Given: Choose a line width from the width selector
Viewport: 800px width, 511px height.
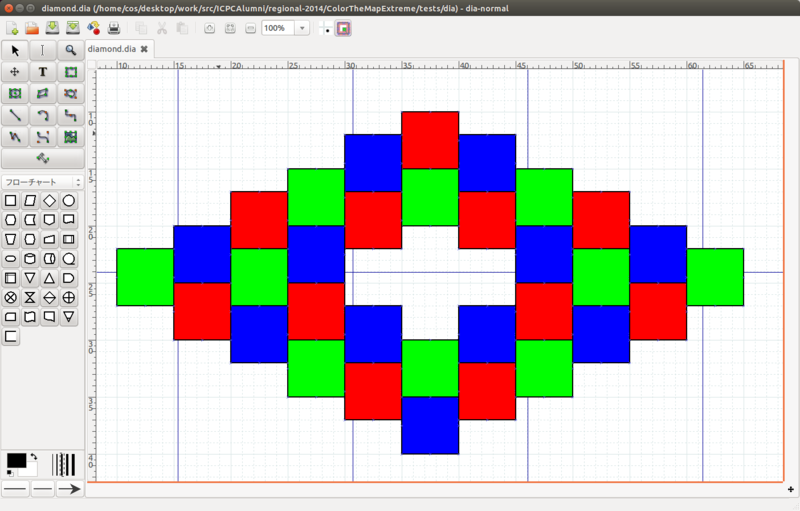Looking at the screenshot, I should [x=64, y=465].
